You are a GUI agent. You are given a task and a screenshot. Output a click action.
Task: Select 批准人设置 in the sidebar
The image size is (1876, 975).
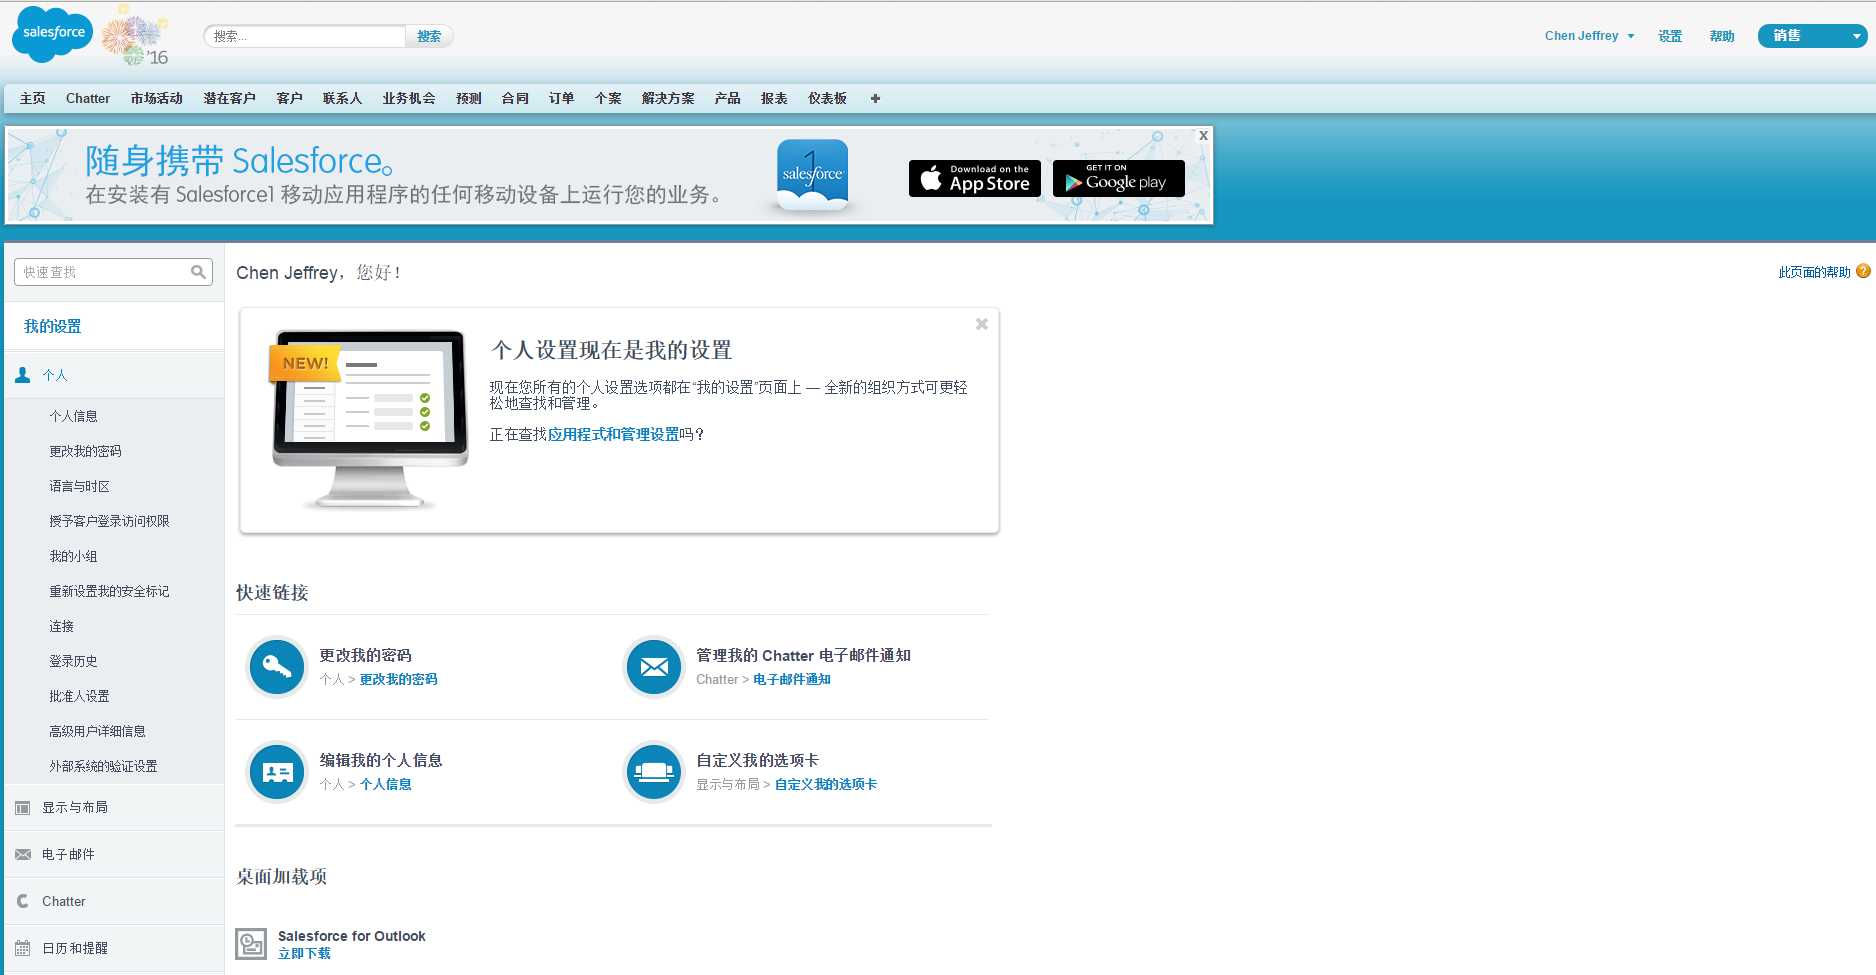80,696
